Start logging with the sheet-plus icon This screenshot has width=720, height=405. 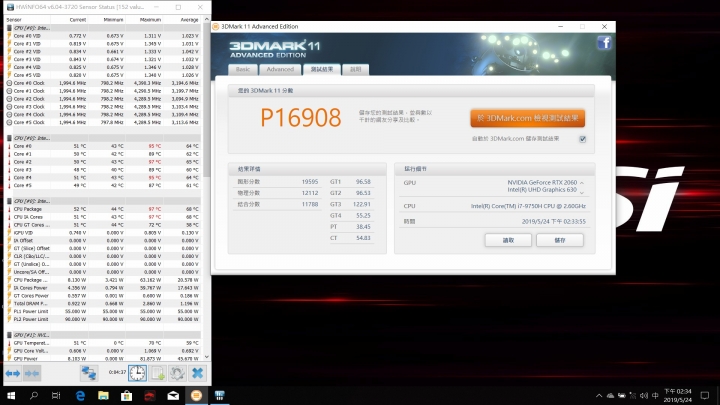158,373
